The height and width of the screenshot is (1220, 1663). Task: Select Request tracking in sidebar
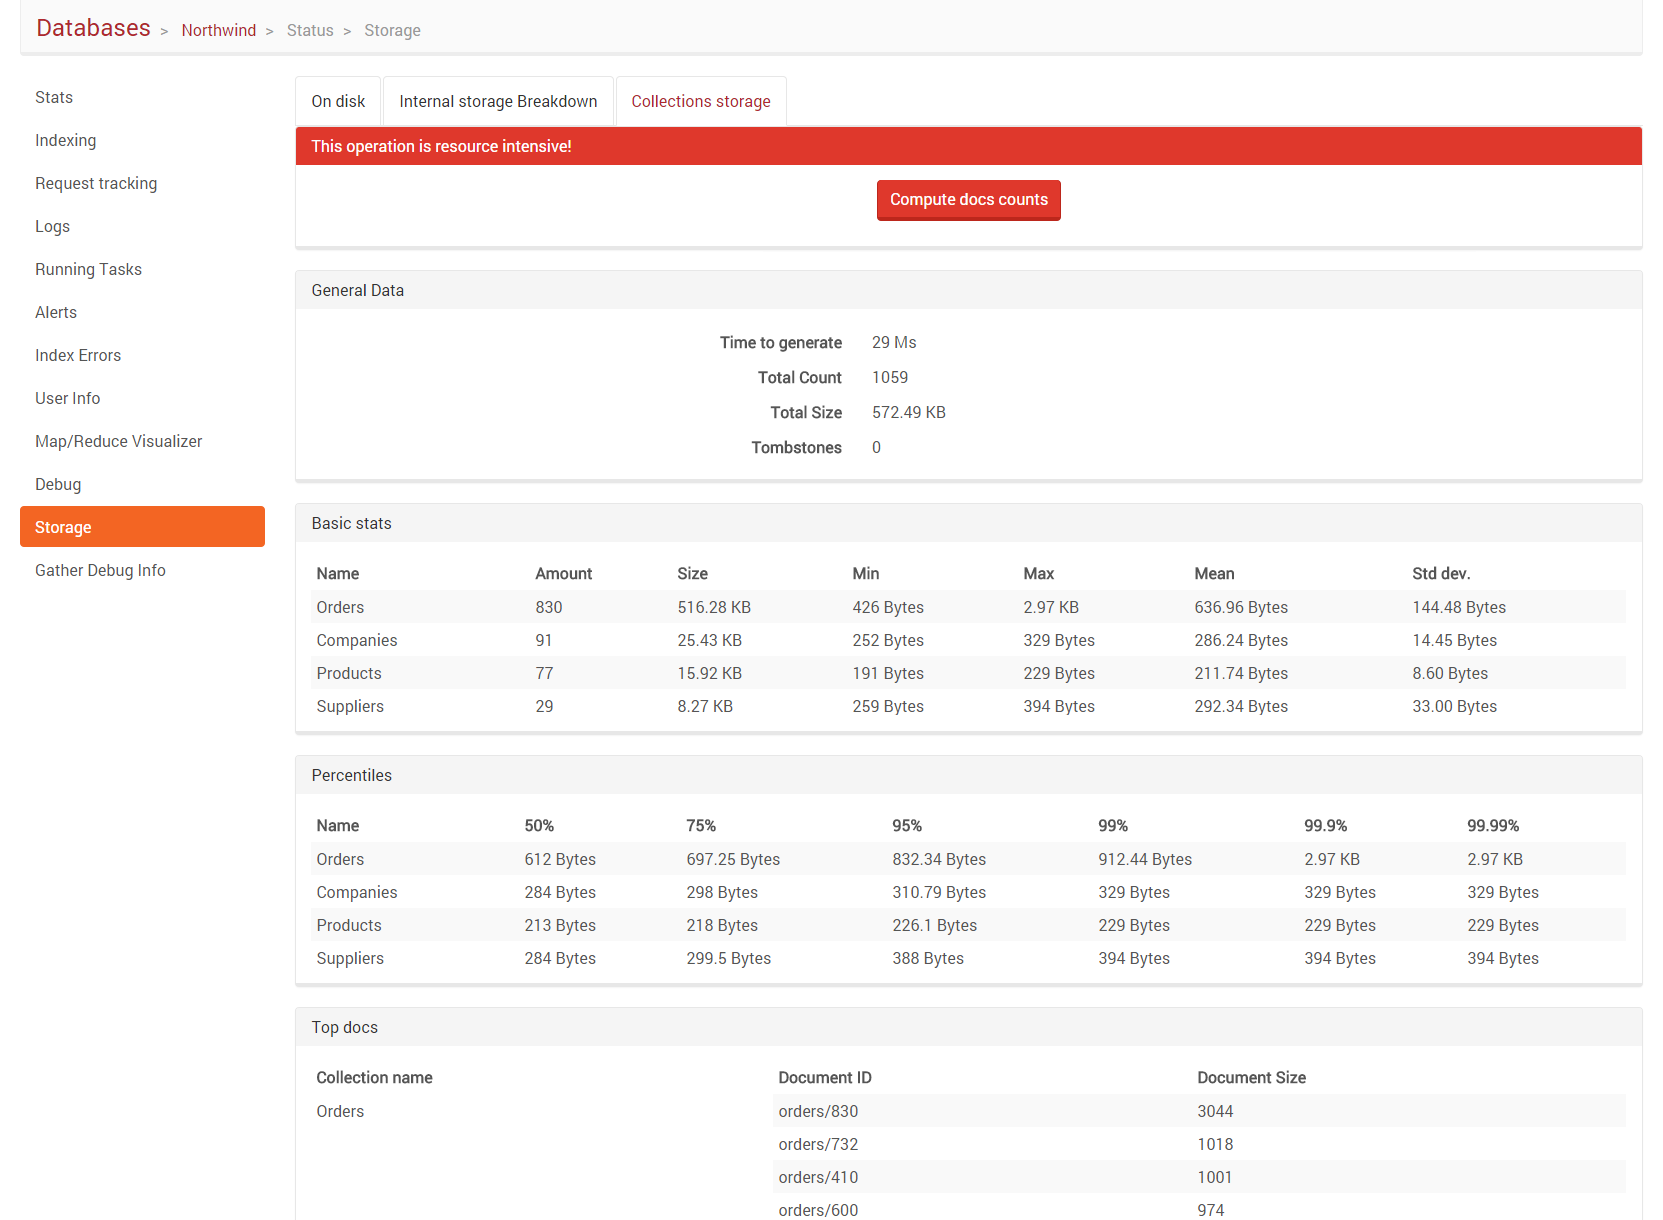(142, 183)
